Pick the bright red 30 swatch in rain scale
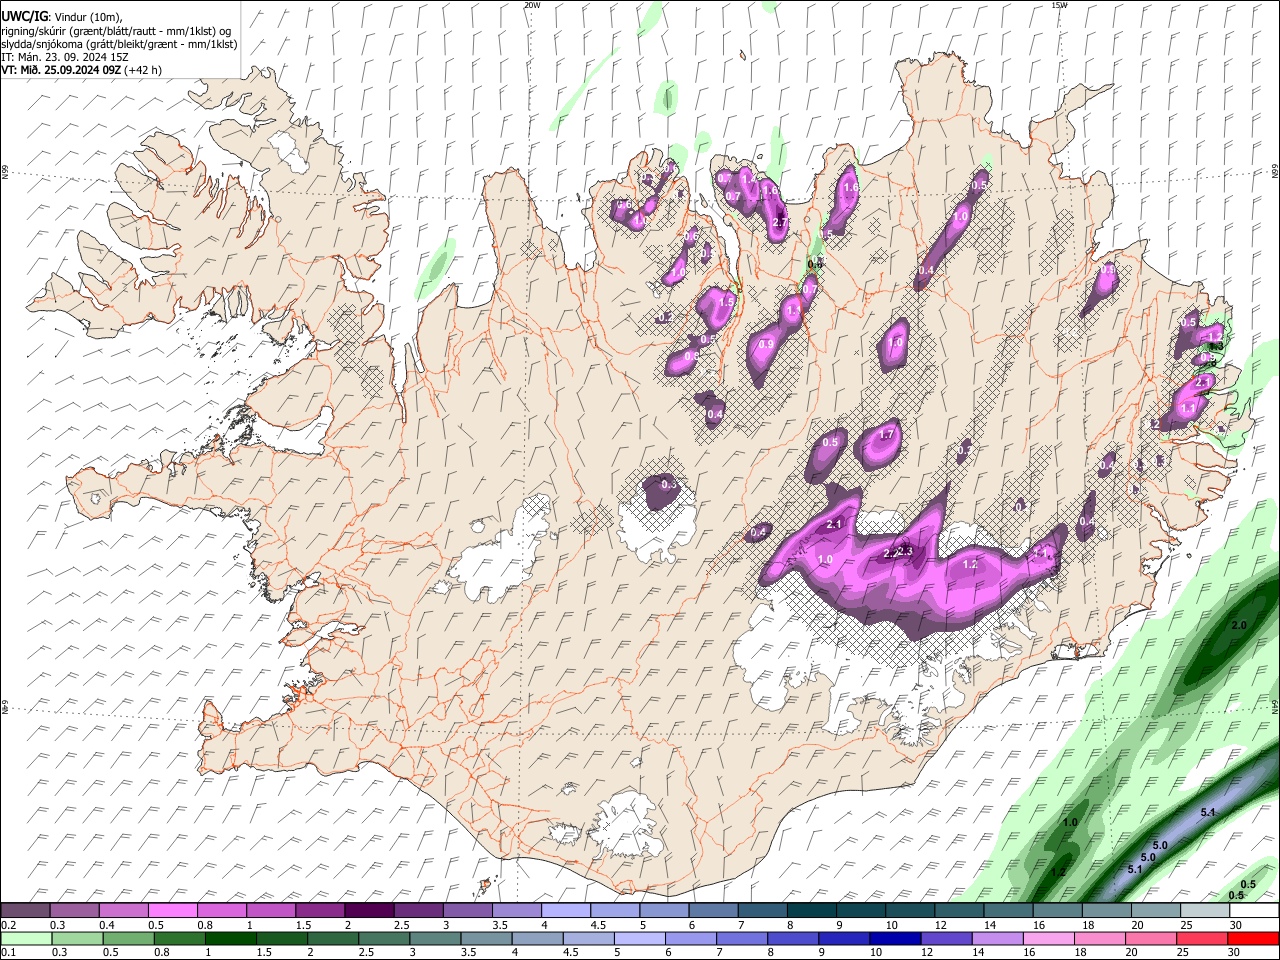Viewport: 1280px width, 960px height. pyautogui.click(x=1253, y=939)
